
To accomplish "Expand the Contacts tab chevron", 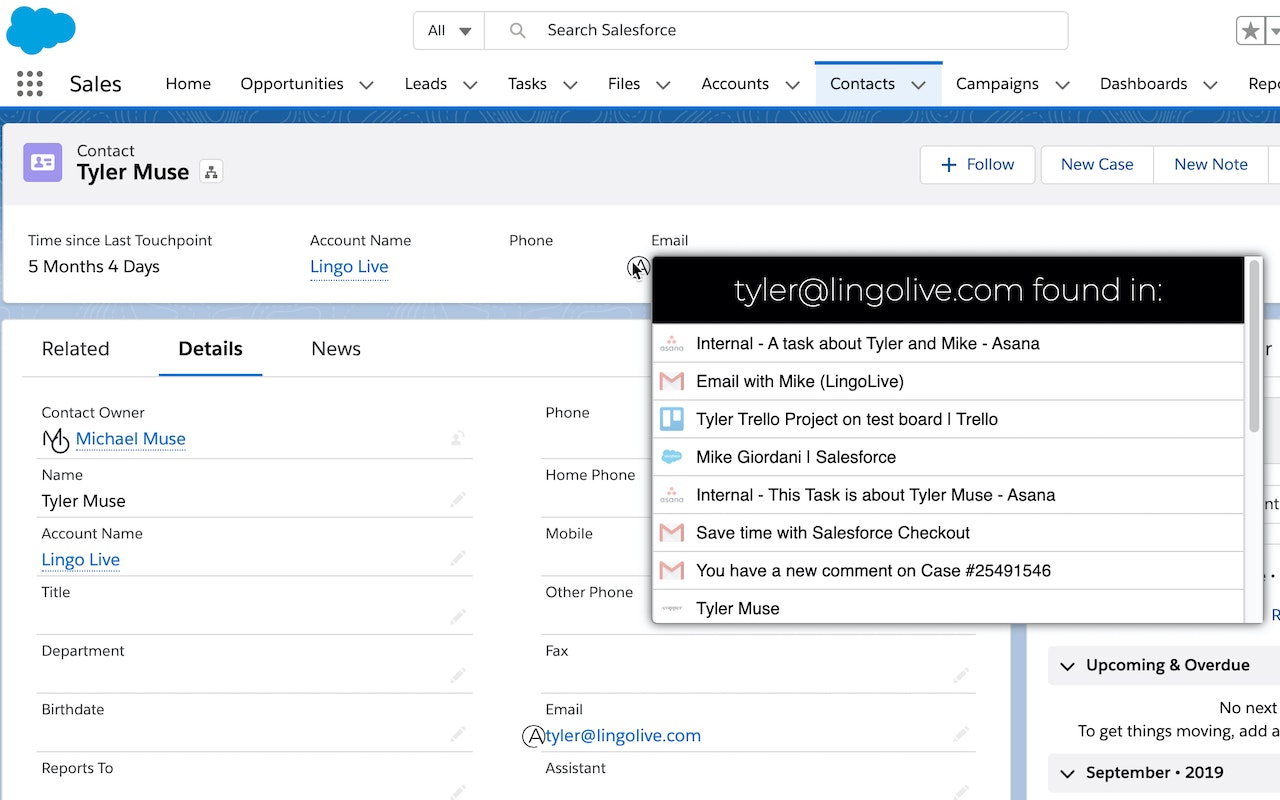I will coord(918,85).
